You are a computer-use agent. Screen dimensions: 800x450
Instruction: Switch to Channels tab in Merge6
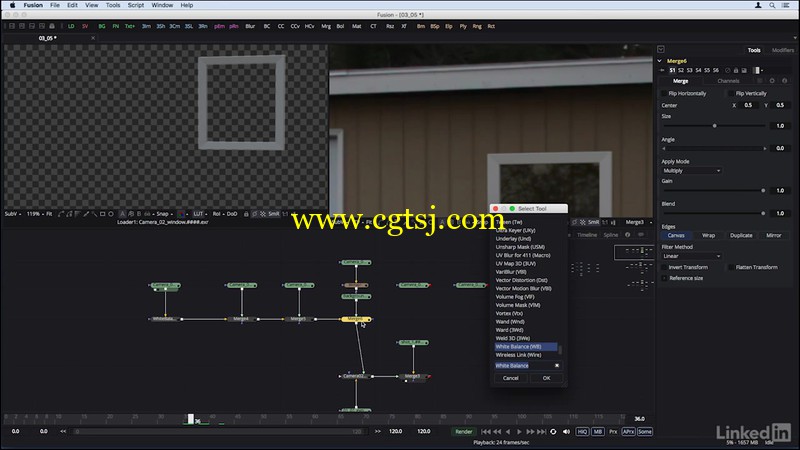point(728,81)
